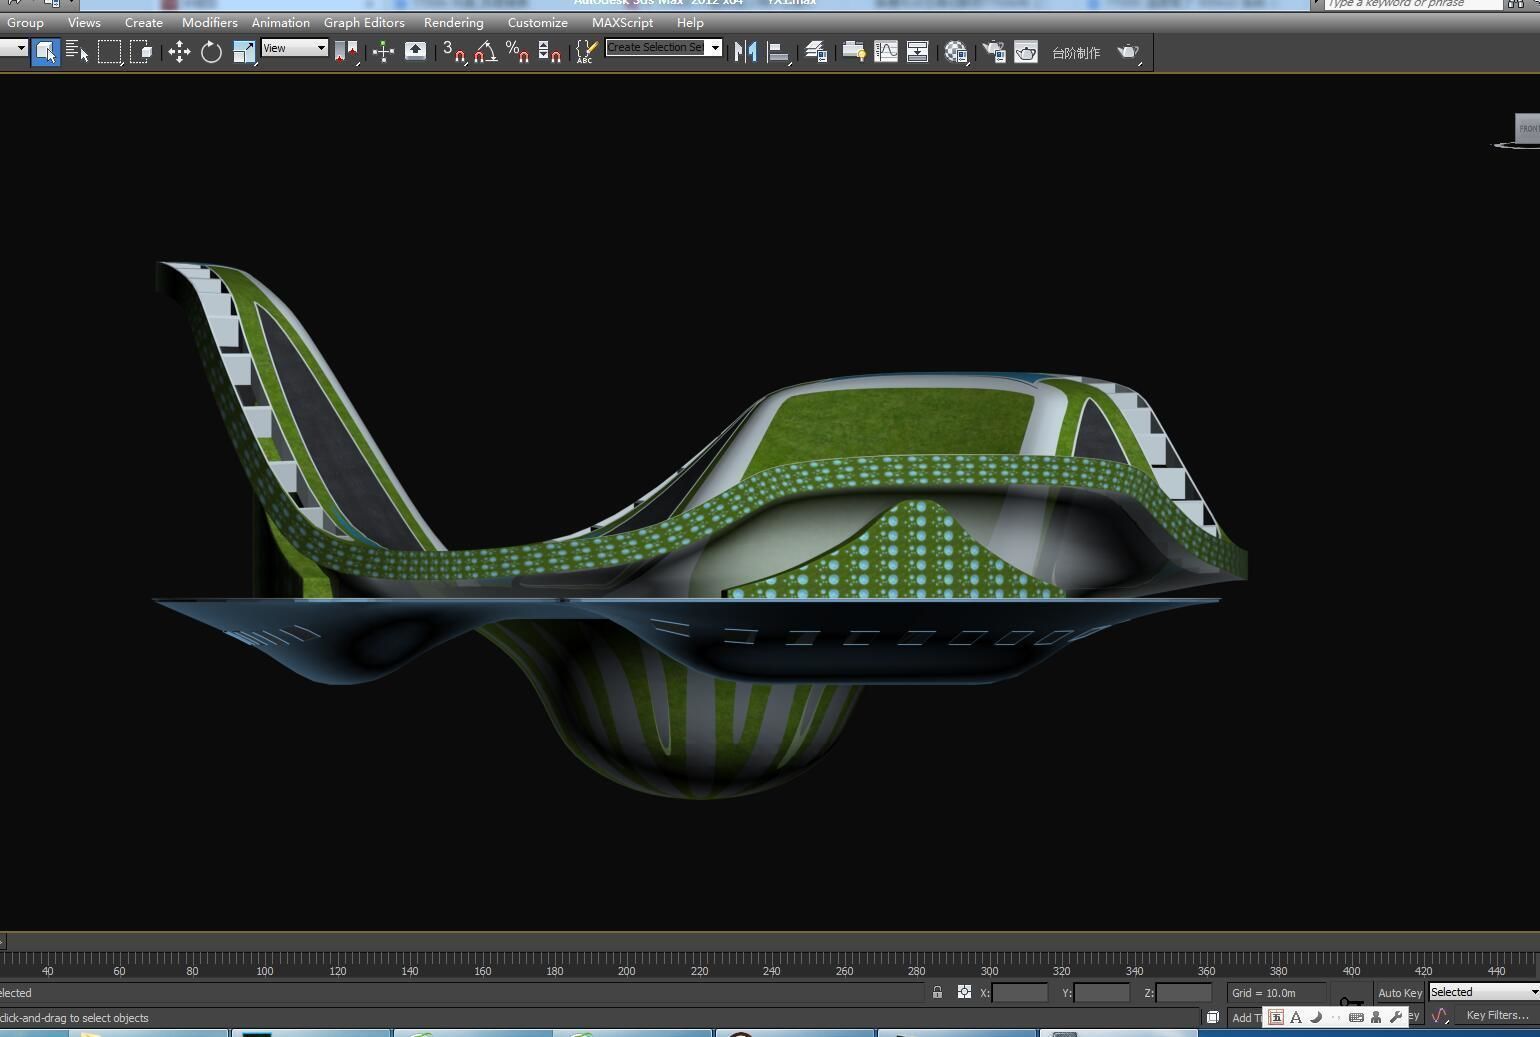Toggle Window/Crossing selection mode
This screenshot has height=1037, width=1540.
tap(141, 52)
